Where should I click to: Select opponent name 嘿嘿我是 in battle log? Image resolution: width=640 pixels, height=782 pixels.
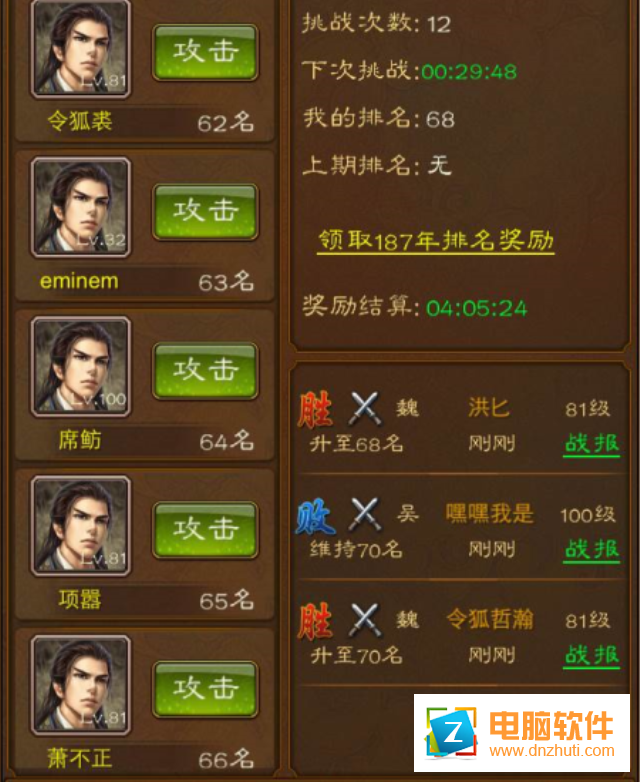tap(489, 514)
